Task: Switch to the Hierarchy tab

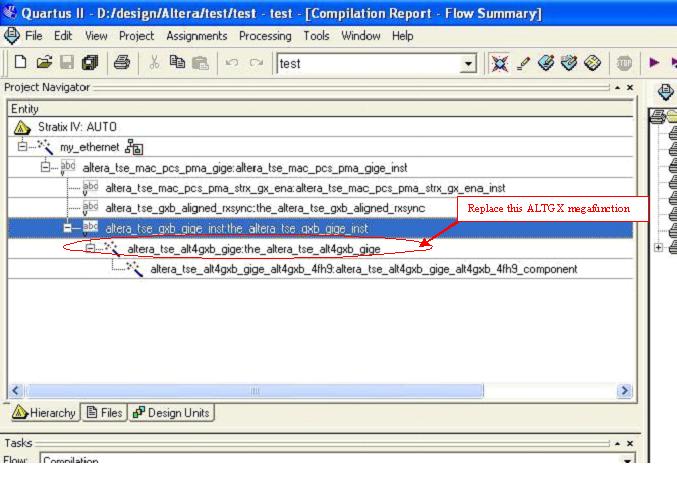Action: (44, 413)
